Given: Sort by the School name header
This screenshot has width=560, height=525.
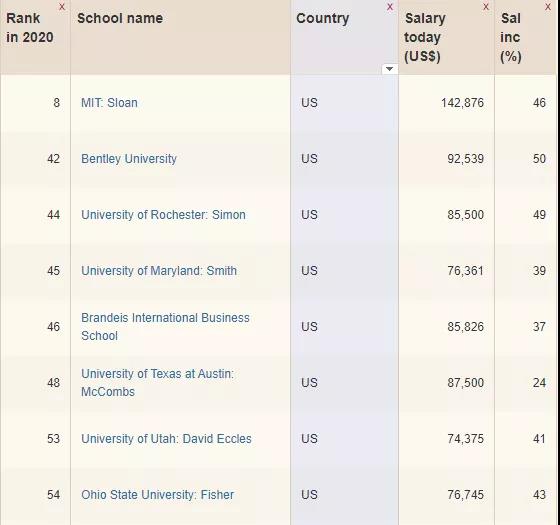Looking at the screenshot, I should point(120,18).
